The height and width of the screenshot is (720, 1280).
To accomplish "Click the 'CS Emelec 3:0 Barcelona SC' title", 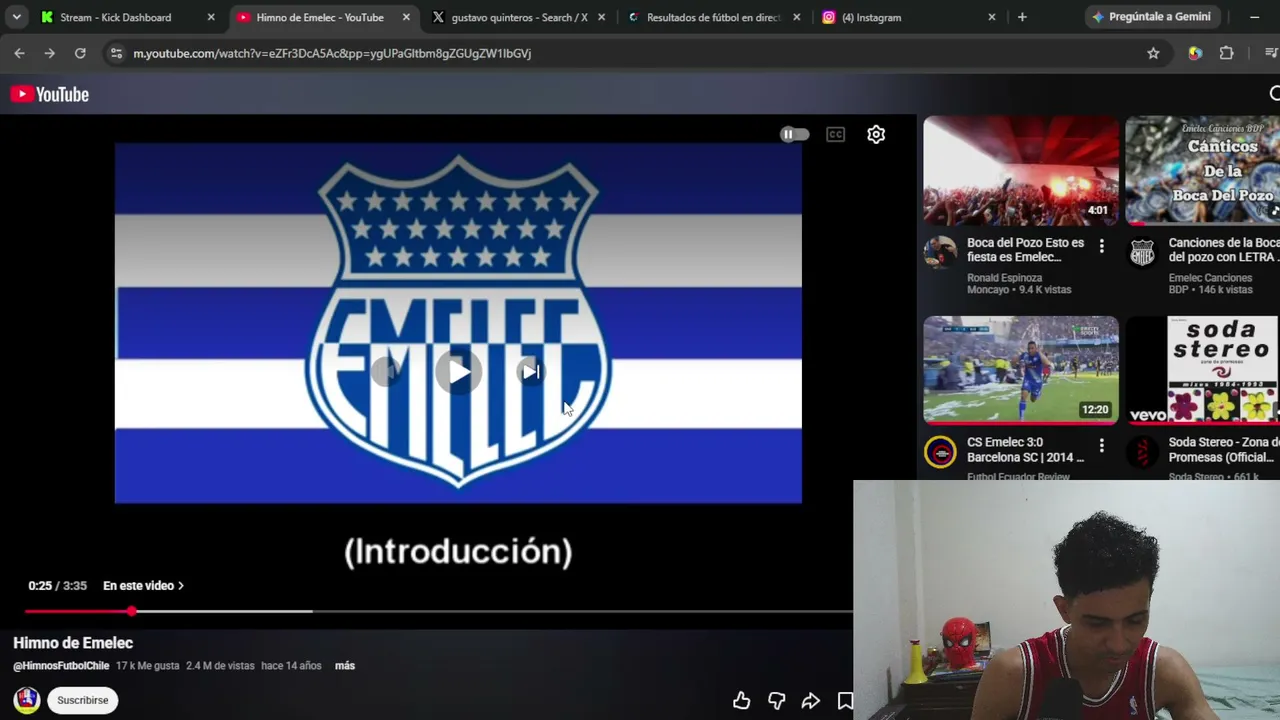I will pos(1026,450).
